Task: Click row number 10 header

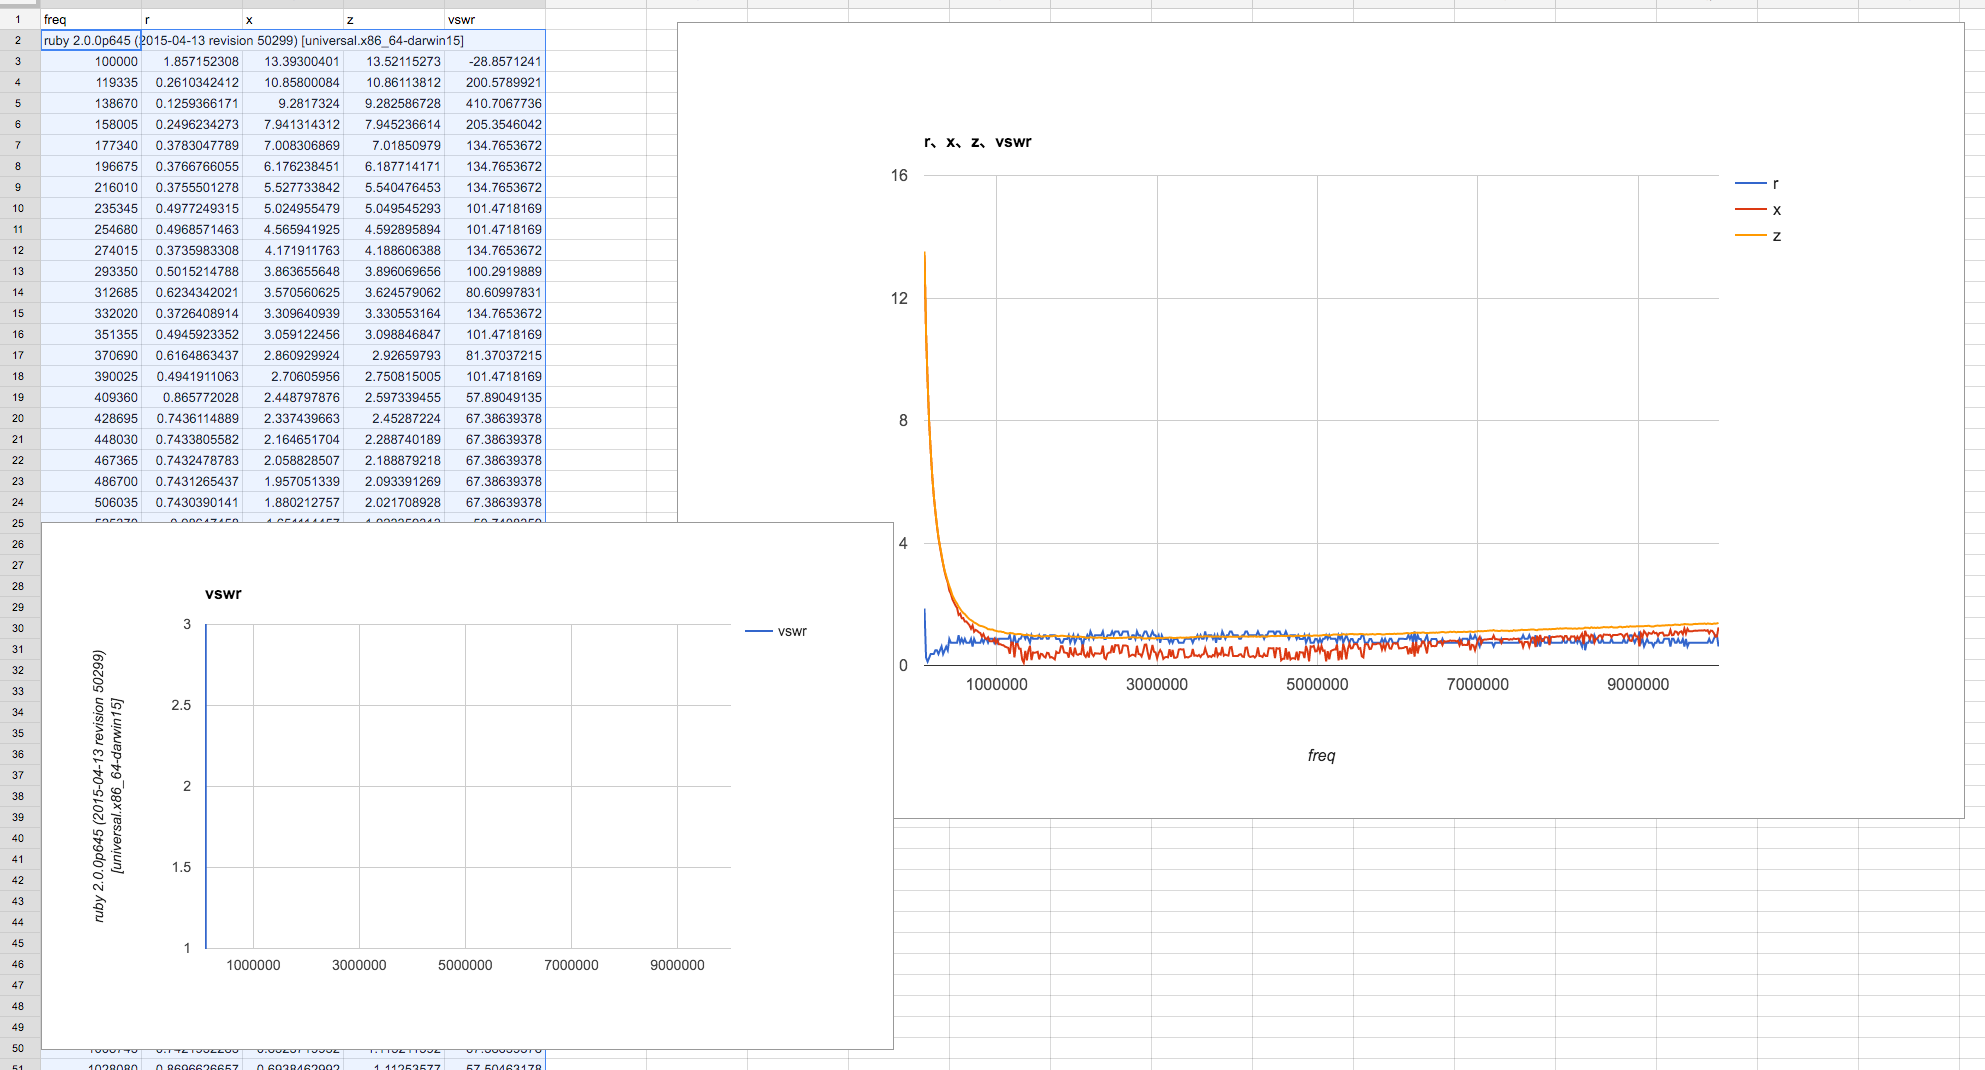Action: coord(18,208)
